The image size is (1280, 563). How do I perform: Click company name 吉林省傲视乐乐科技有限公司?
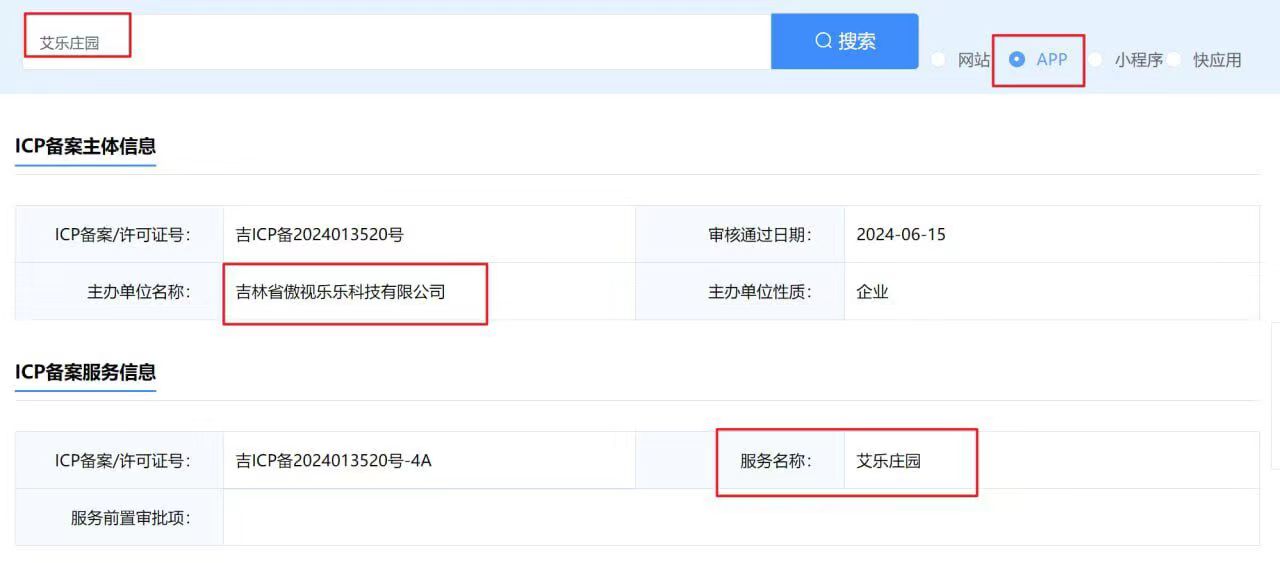340,292
